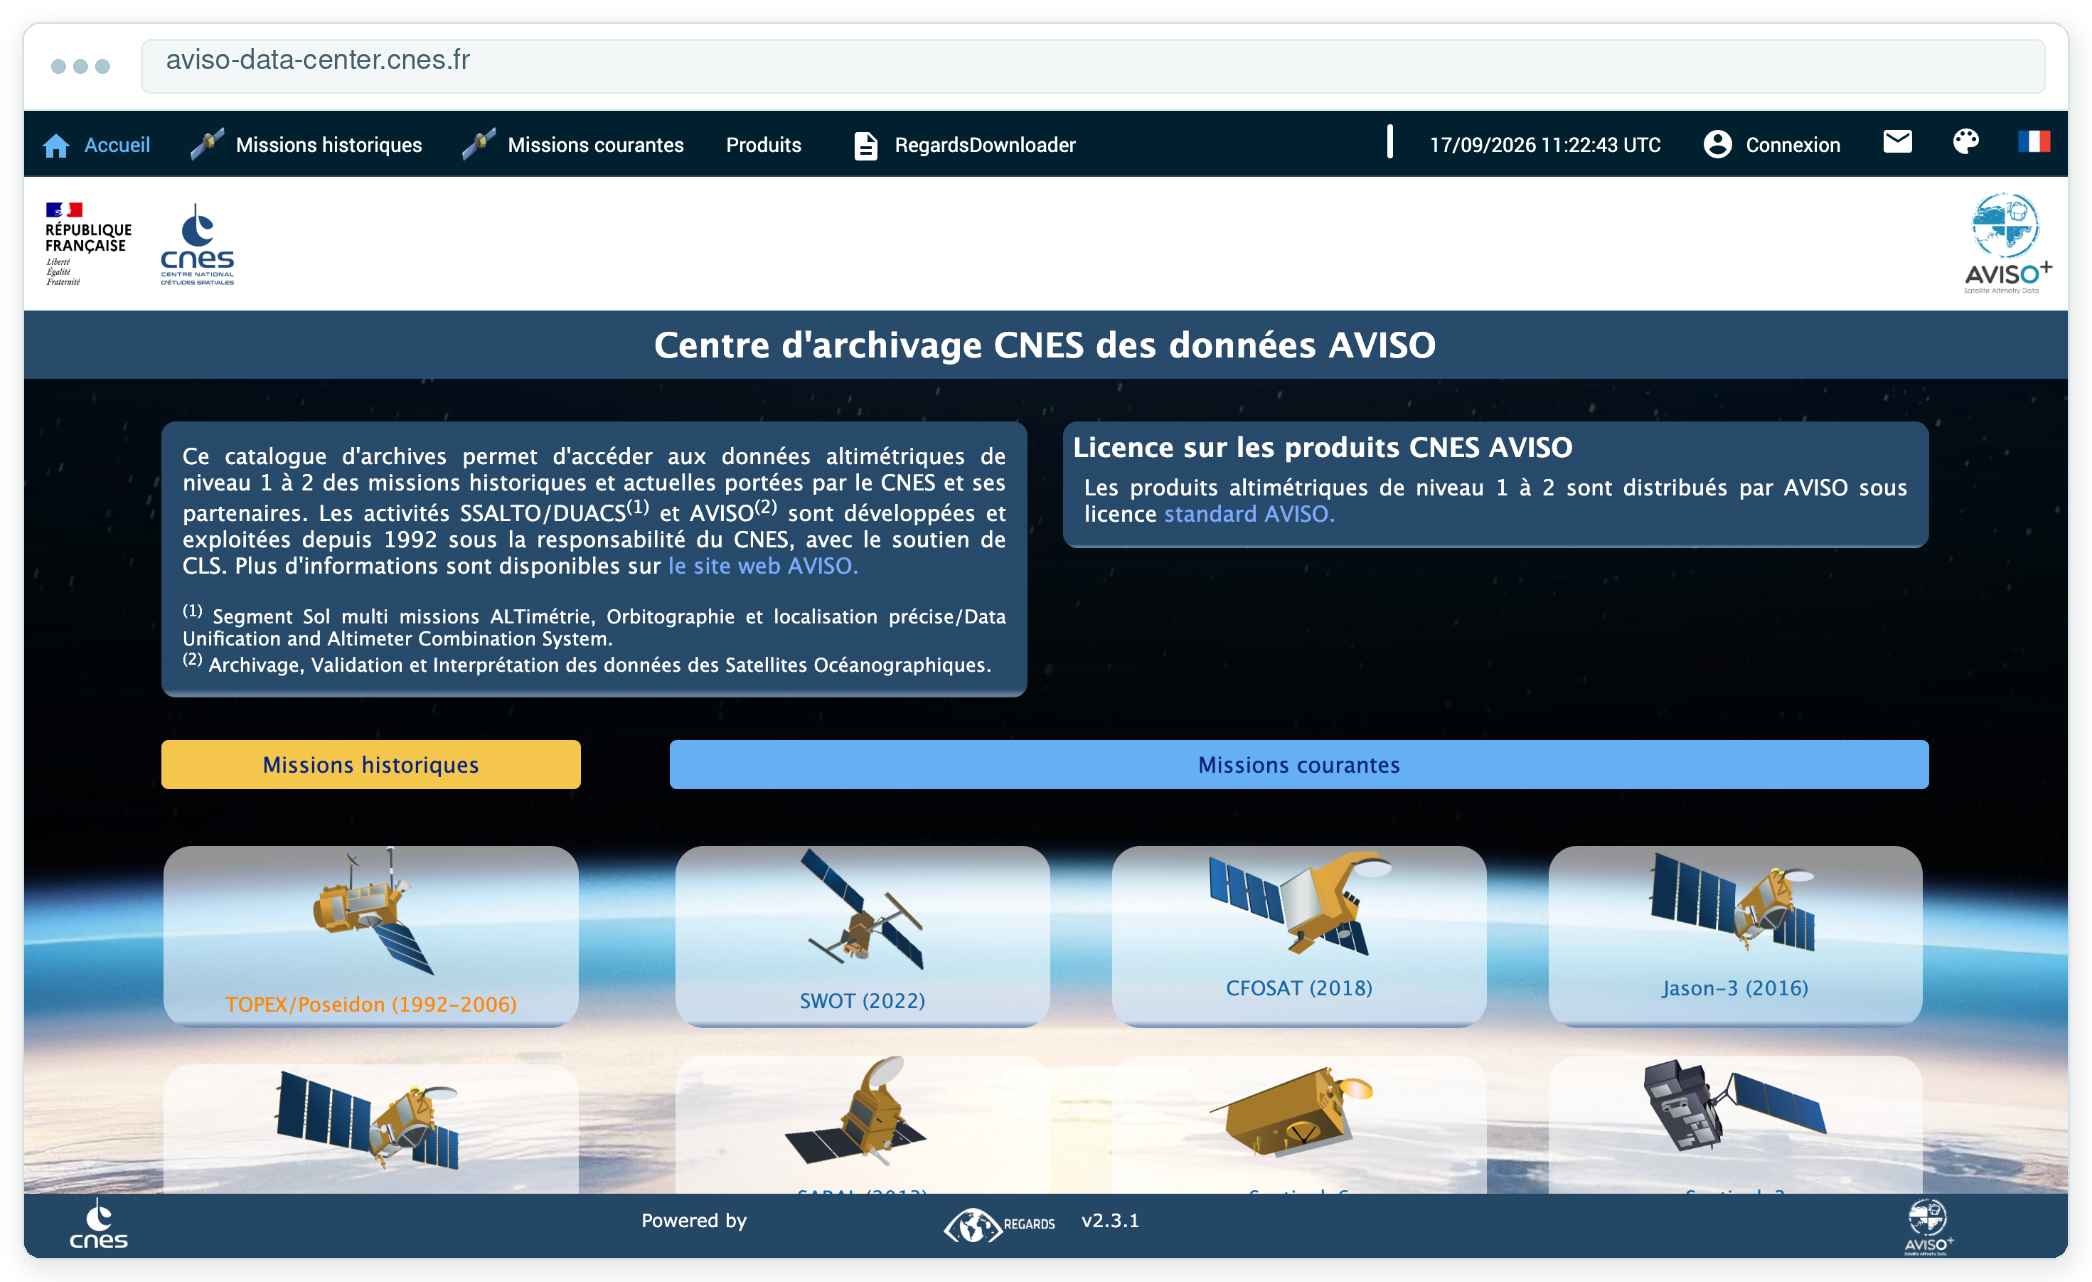Click the Accueil menu label

(117, 145)
